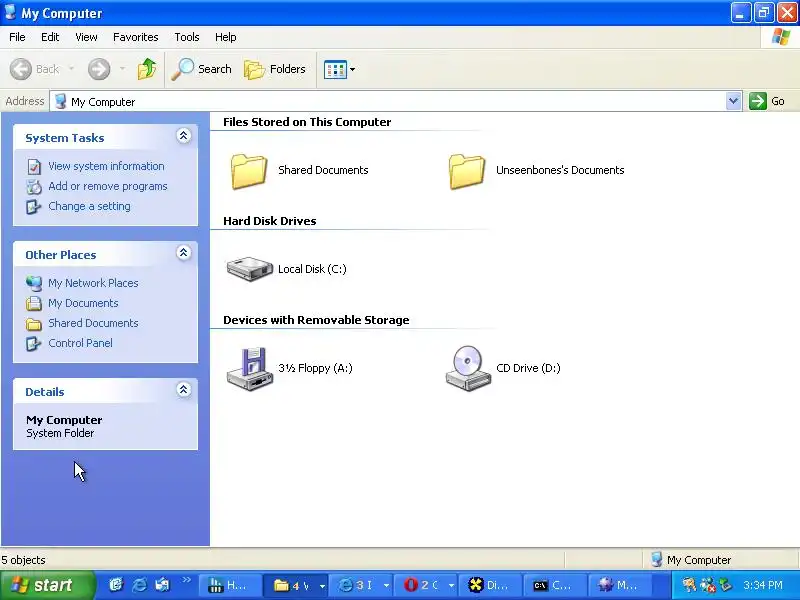This screenshot has width=800, height=600.
Task: Select the Shared Documents folder icon
Action: coord(249,171)
